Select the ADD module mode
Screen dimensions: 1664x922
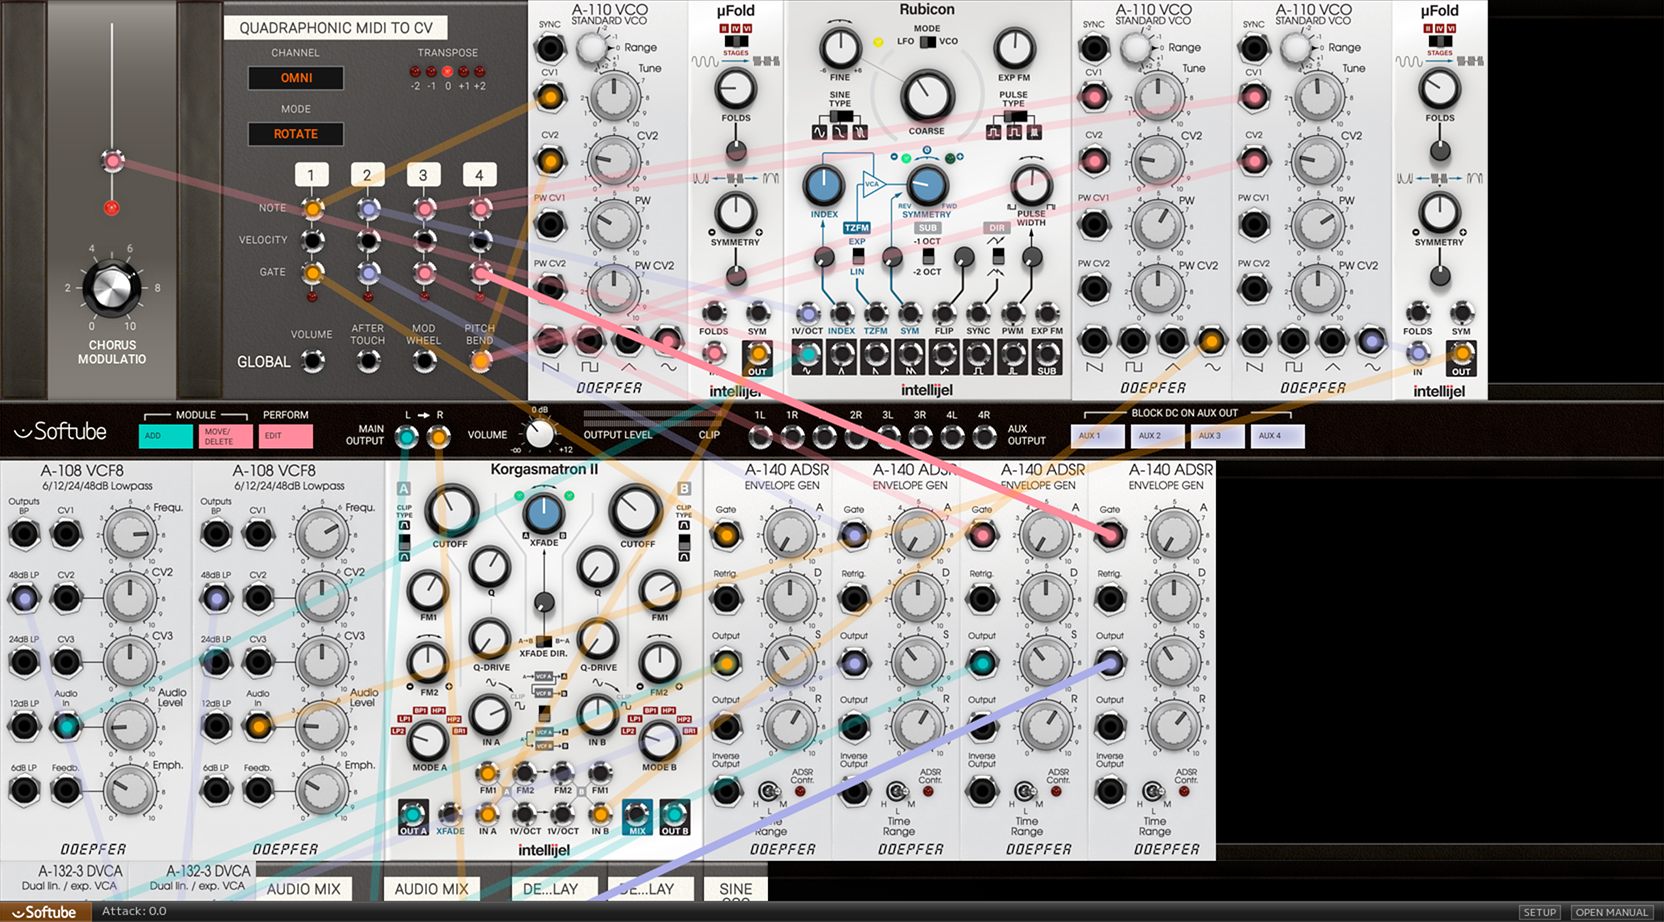pyautogui.click(x=166, y=436)
